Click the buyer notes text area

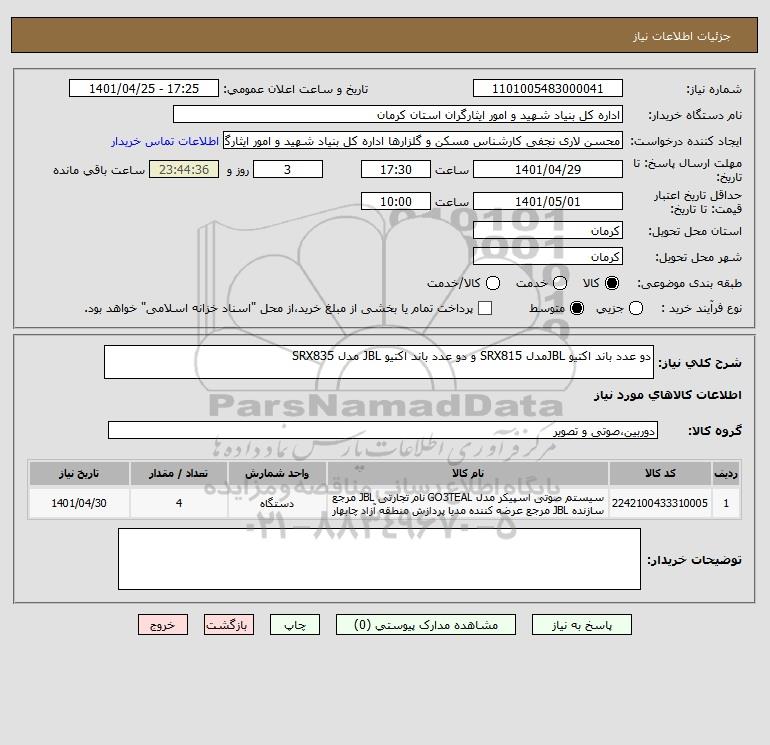tap(379, 559)
